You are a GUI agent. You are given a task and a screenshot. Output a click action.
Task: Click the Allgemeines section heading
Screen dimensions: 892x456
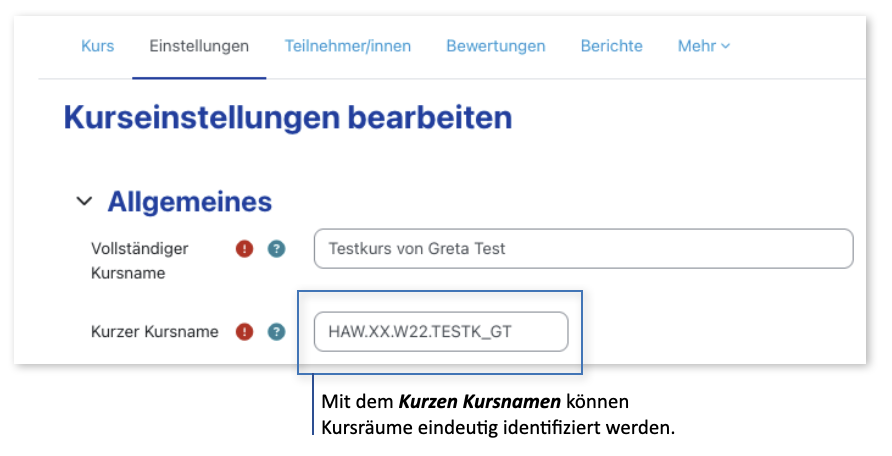tap(189, 202)
